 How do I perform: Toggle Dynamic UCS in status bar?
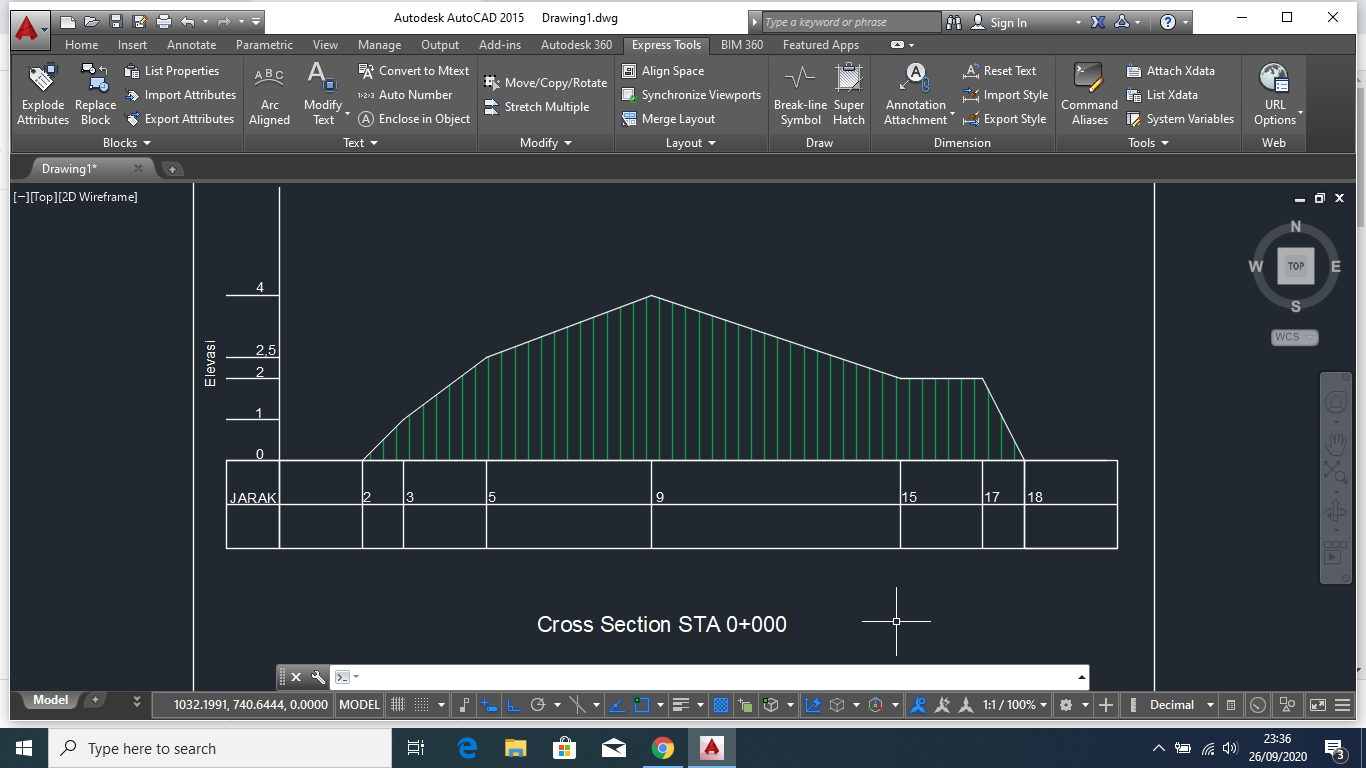coord(813,705)
